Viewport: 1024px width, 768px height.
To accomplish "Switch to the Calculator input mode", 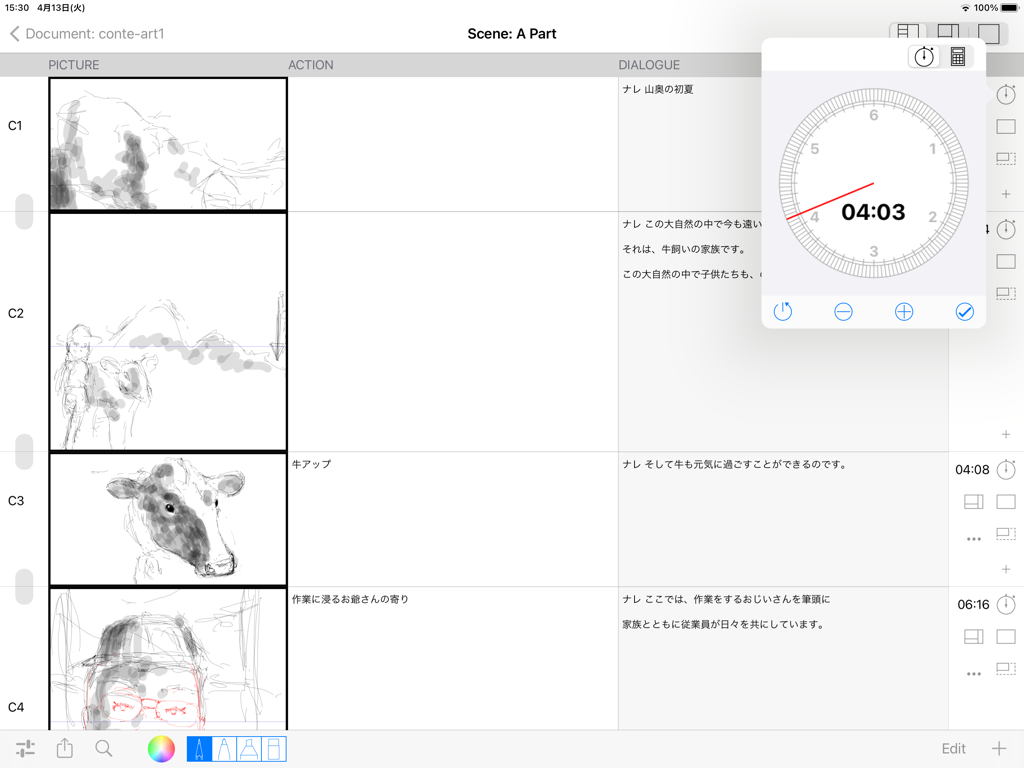I will click(957, 56).
